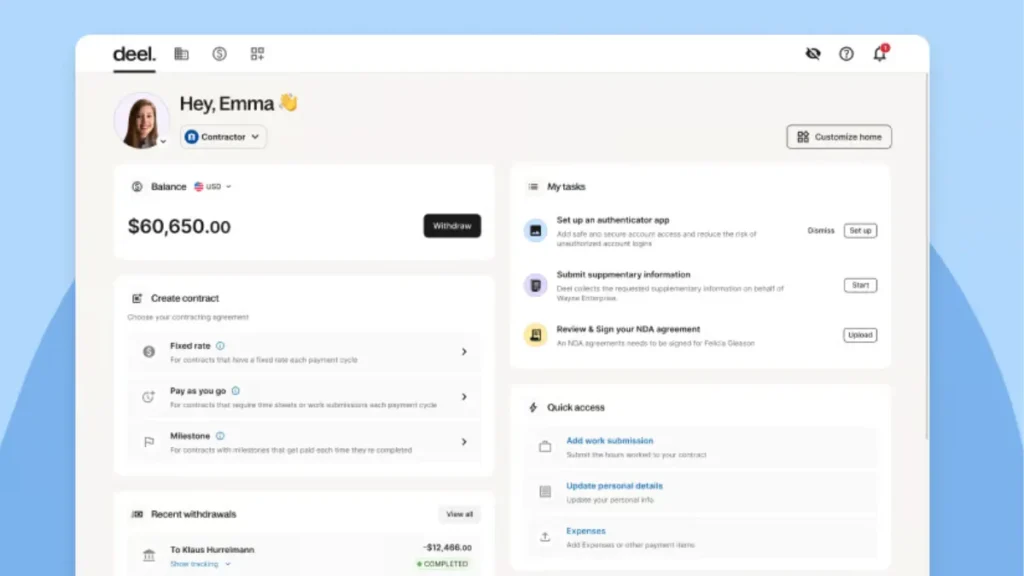The image size is (1024, 576).
Task: Open the help question mark icon
Action: [x=846, y=54]
